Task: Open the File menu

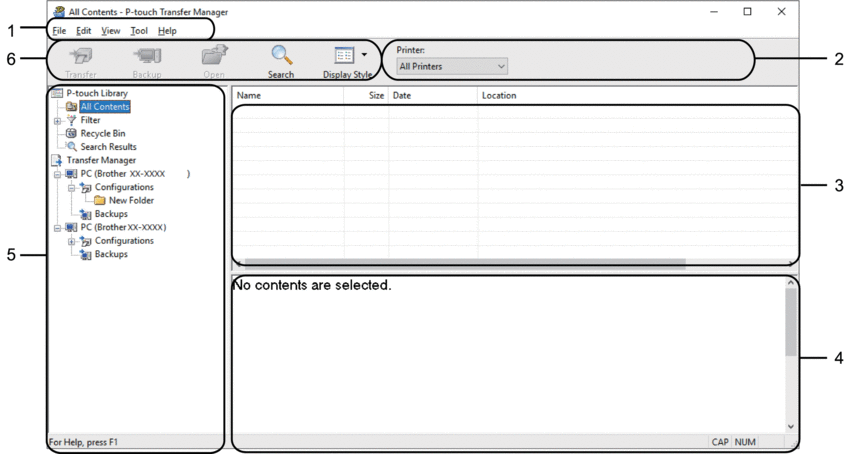Action: pos(59,31)
